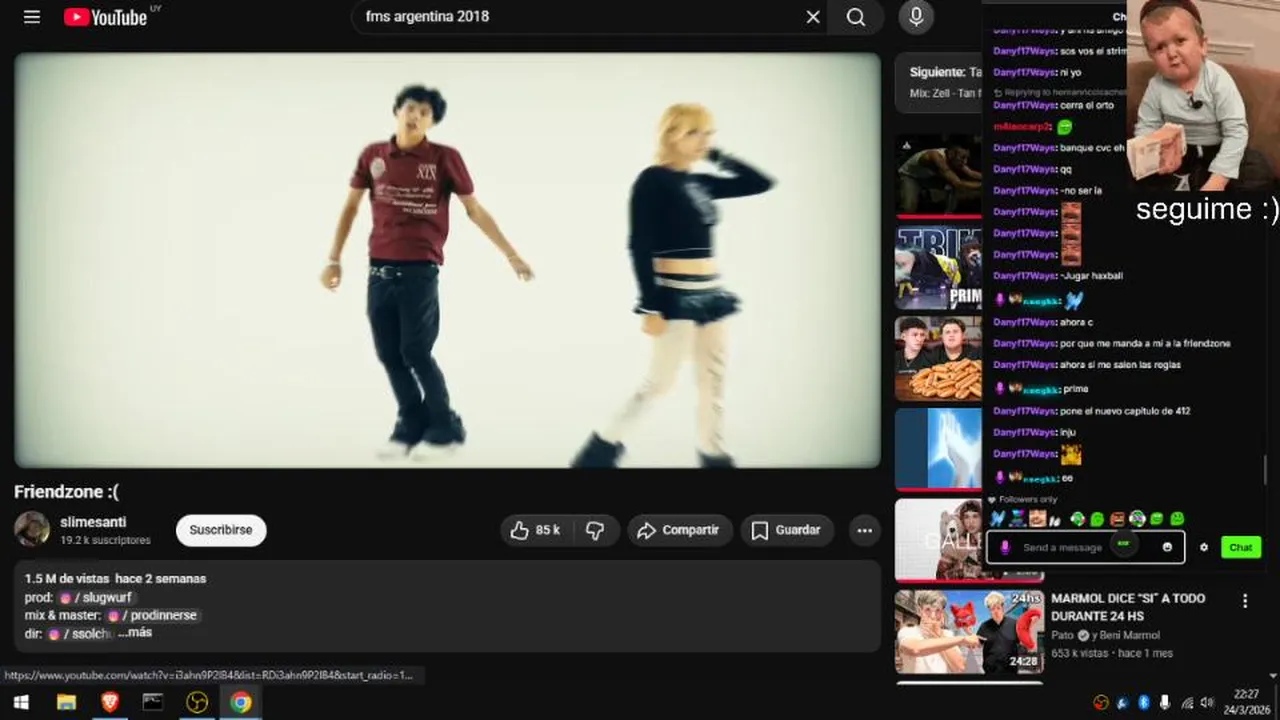Open the YouTube hamburger guide menu
The height and width of the screenshot is (720, 1280).
32,17
